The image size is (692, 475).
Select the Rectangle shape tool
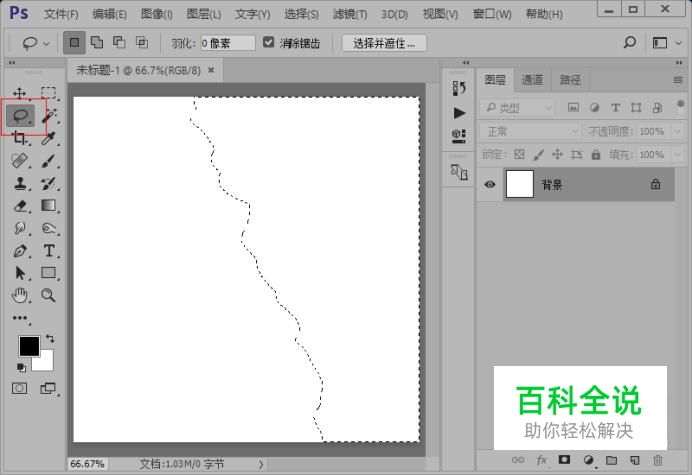[x=49, y=273]
